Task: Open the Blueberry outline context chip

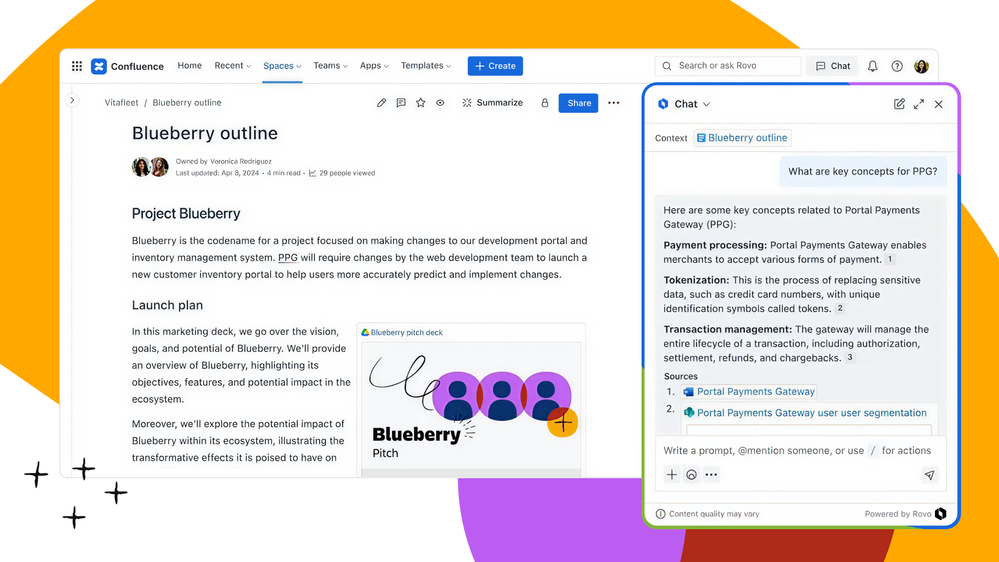Action: 742,138
